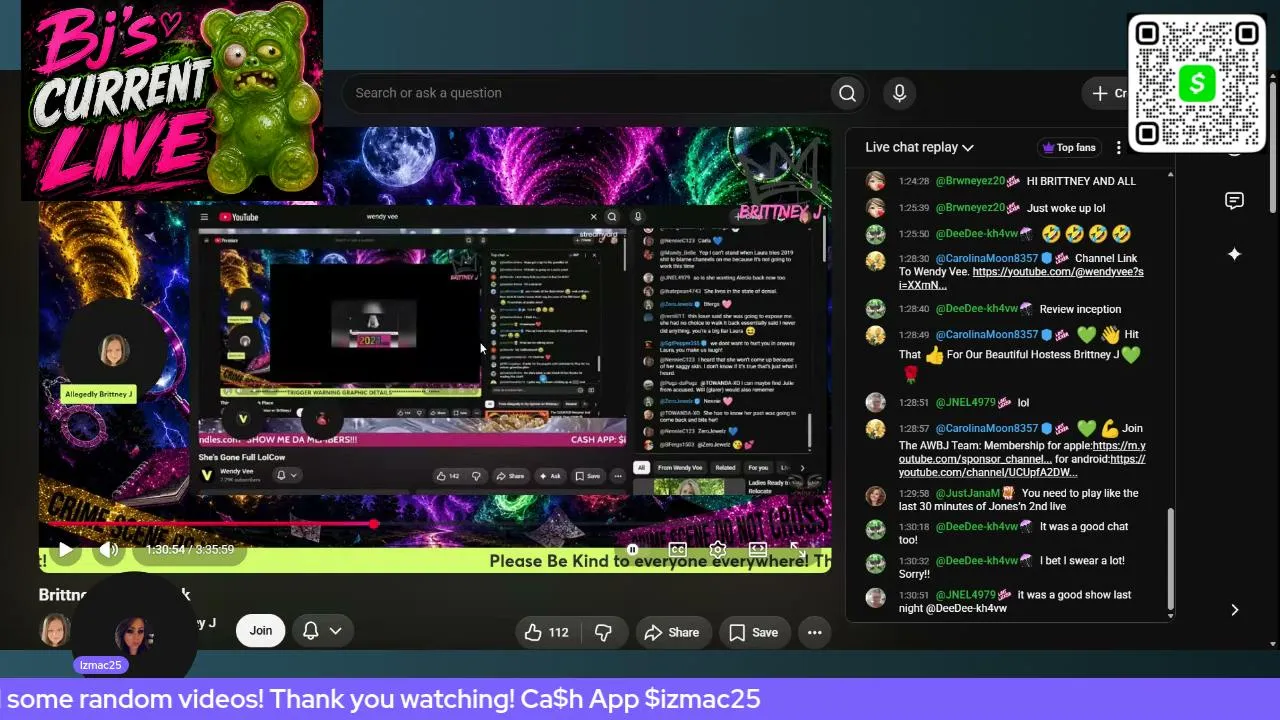Open ellipsis menu in embedded Wendy Vee video
This screenshot has width=1280, height=720.
click(617, 476)
